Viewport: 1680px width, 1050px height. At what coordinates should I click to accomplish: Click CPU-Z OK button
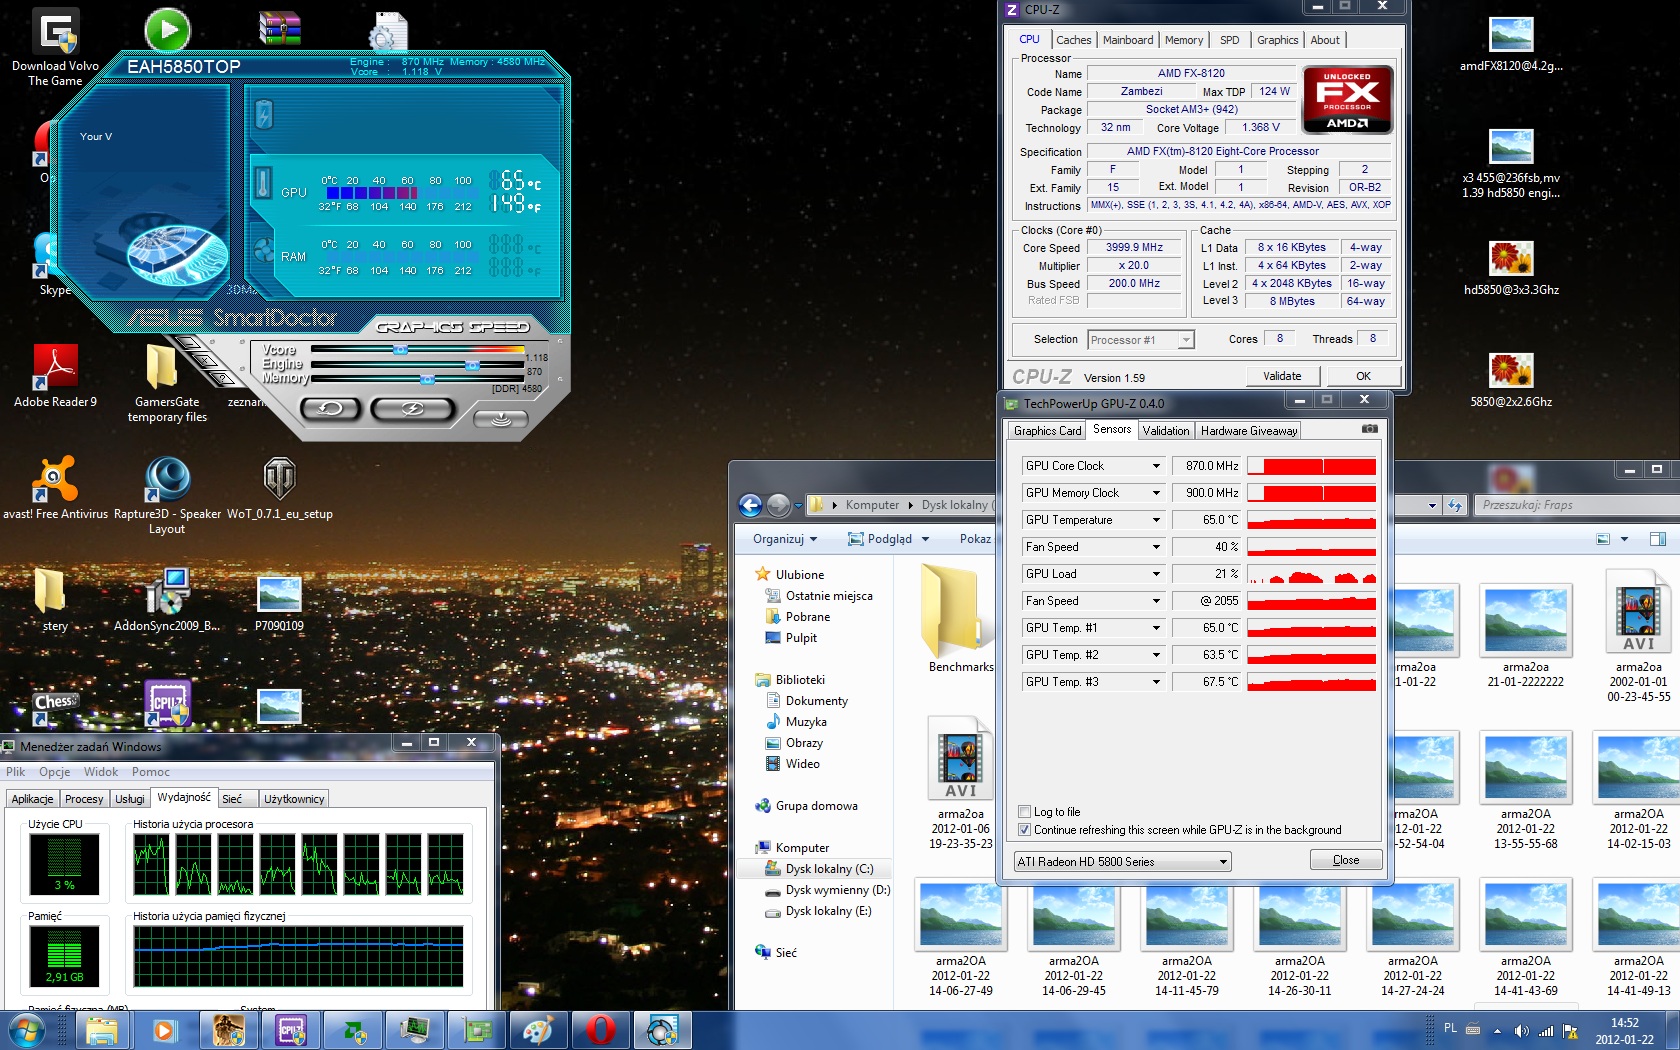pos(1363,376)
